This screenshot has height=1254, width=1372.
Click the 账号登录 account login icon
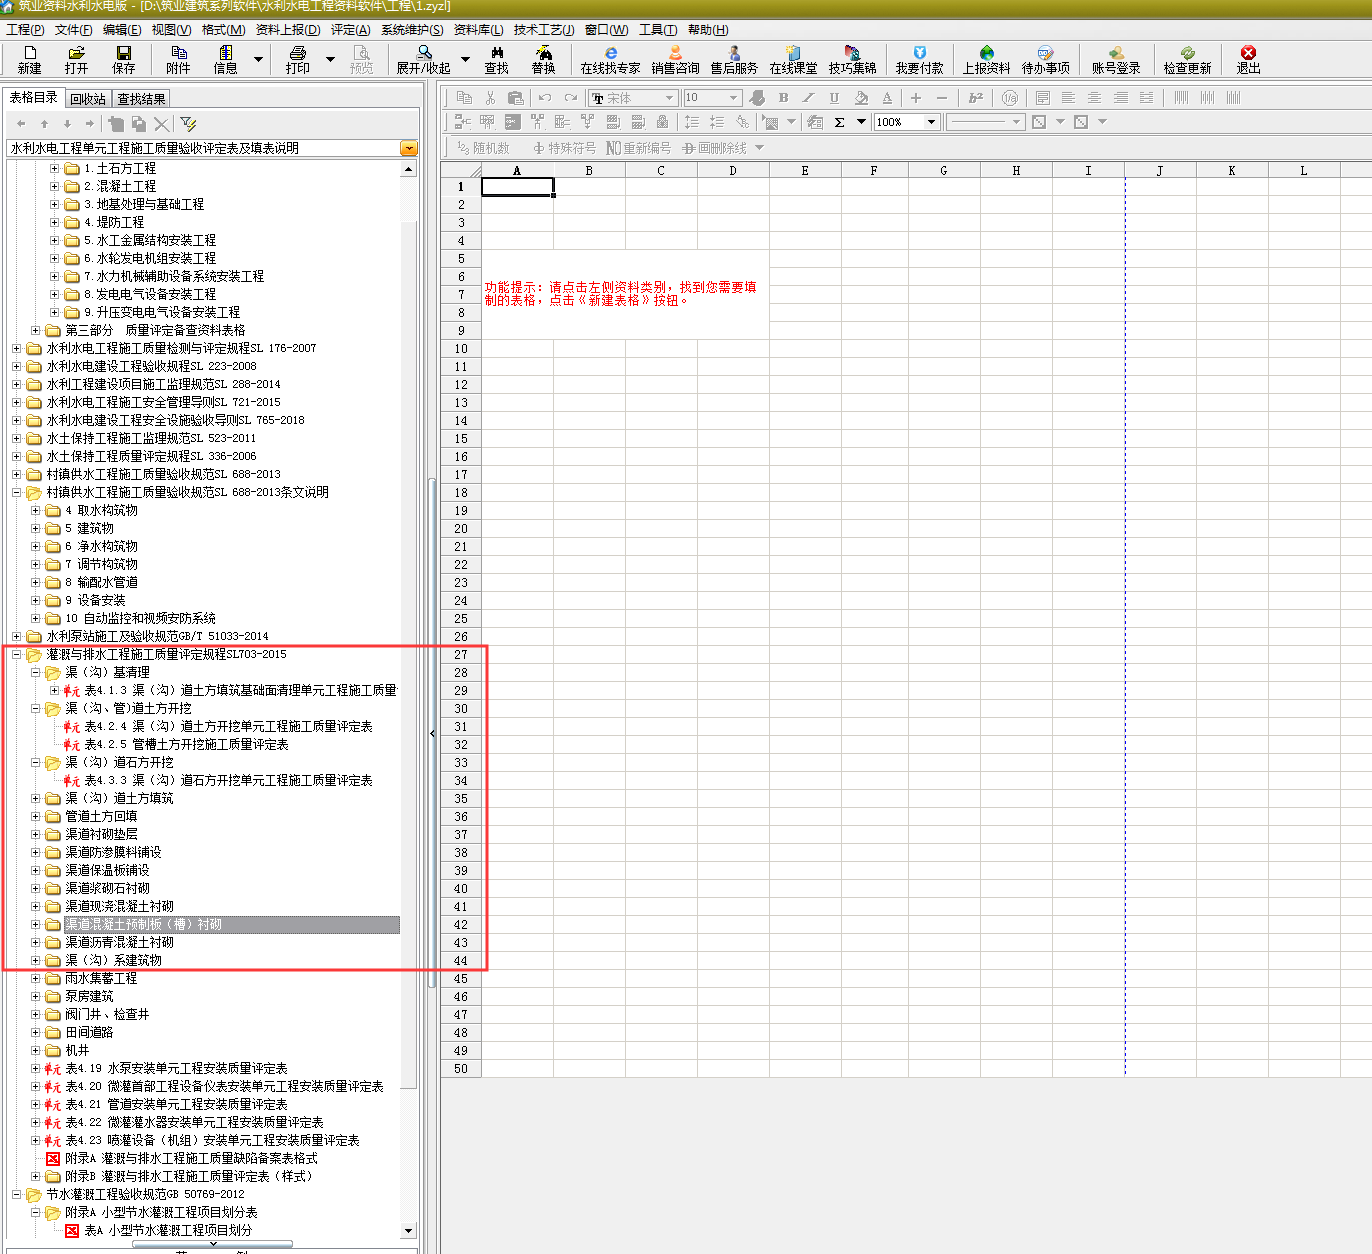1116,60
